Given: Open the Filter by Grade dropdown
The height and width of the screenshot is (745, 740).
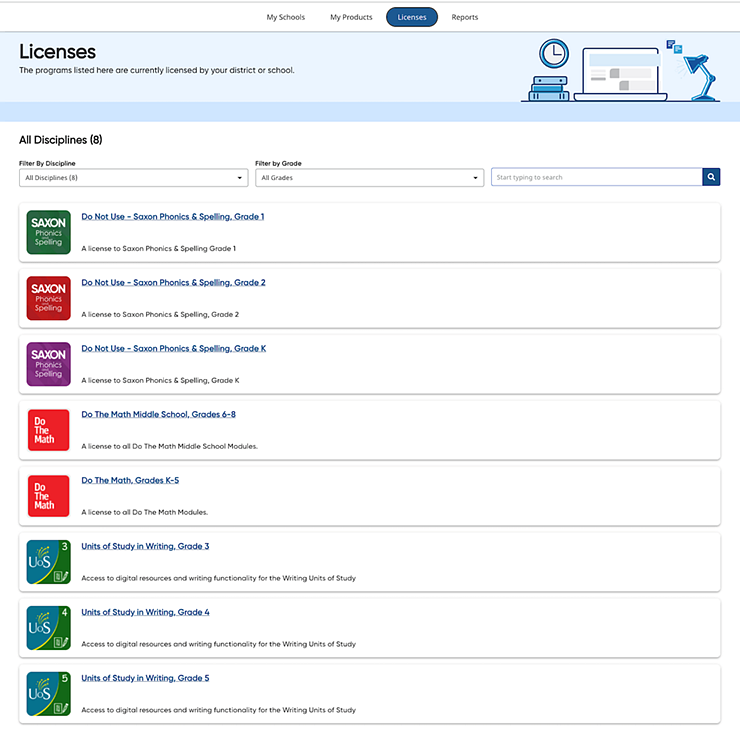Looking at the screenshot, I should pyautogui.click(x=370, y=178).
